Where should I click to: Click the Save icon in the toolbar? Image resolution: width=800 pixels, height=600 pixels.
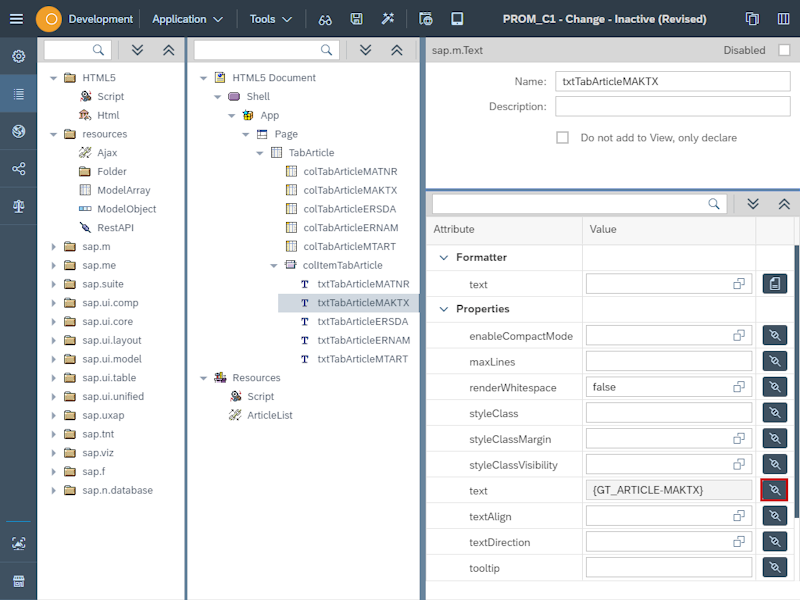pos(355,18)
